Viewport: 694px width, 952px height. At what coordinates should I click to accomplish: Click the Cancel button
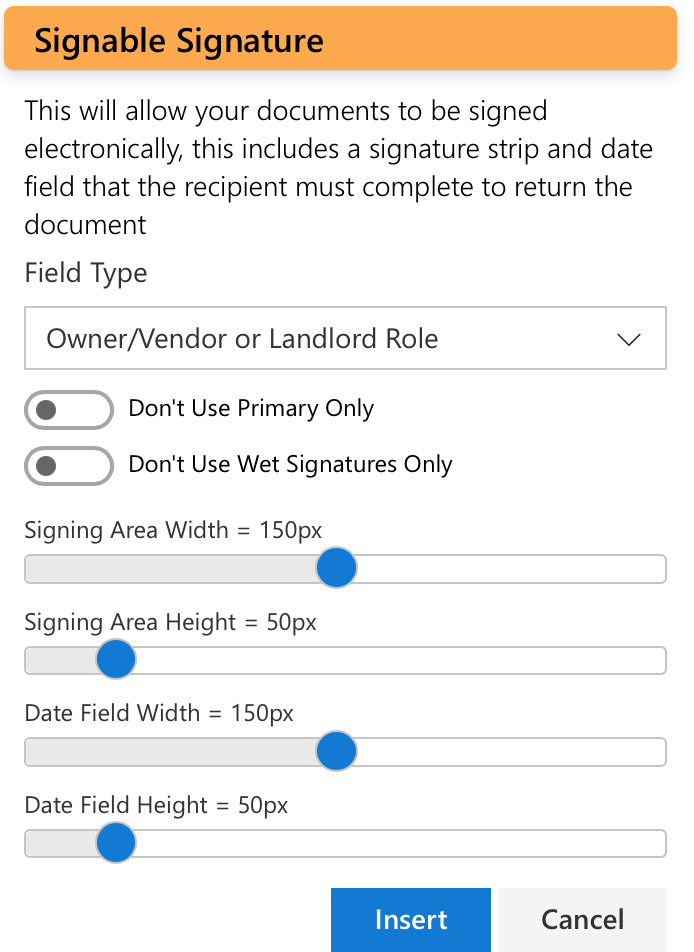click(583, 920)
